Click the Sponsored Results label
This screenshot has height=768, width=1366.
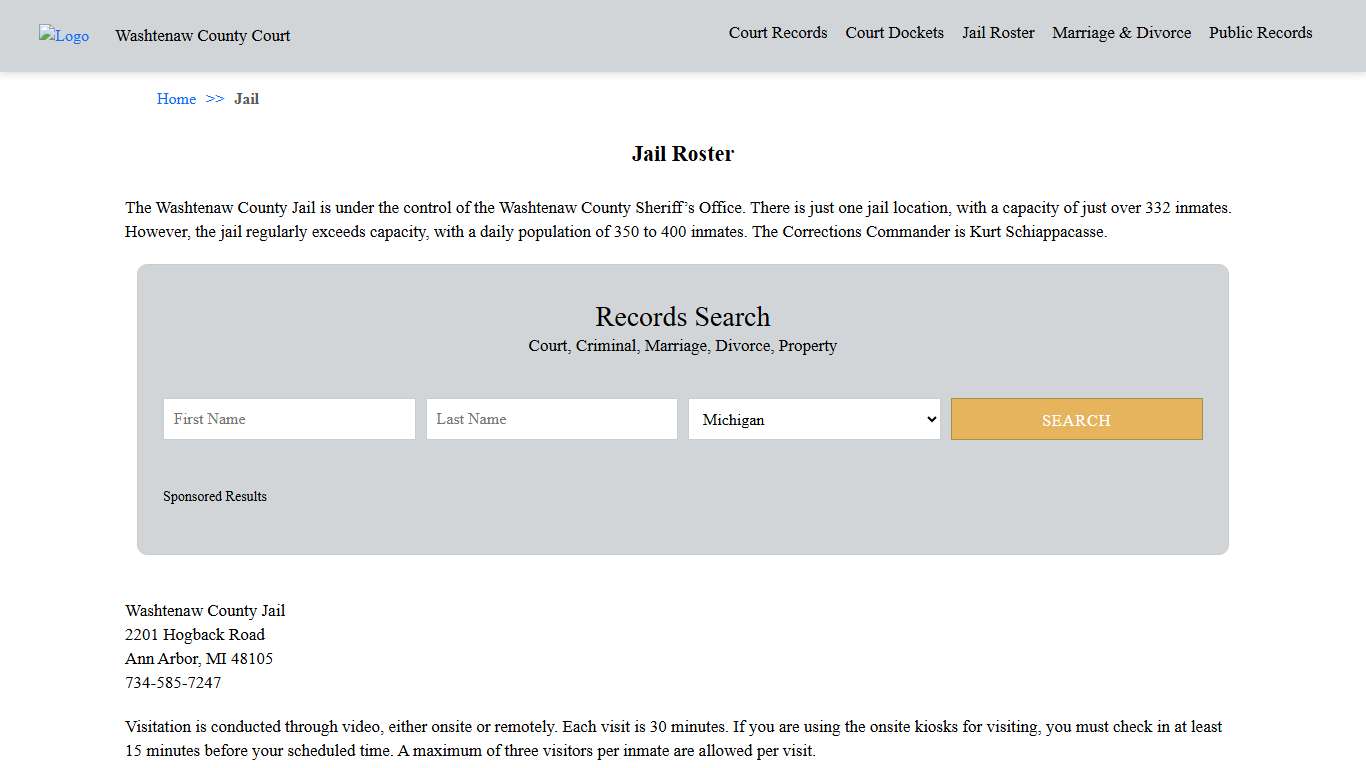pyautogui.click(x=215, y=496)
